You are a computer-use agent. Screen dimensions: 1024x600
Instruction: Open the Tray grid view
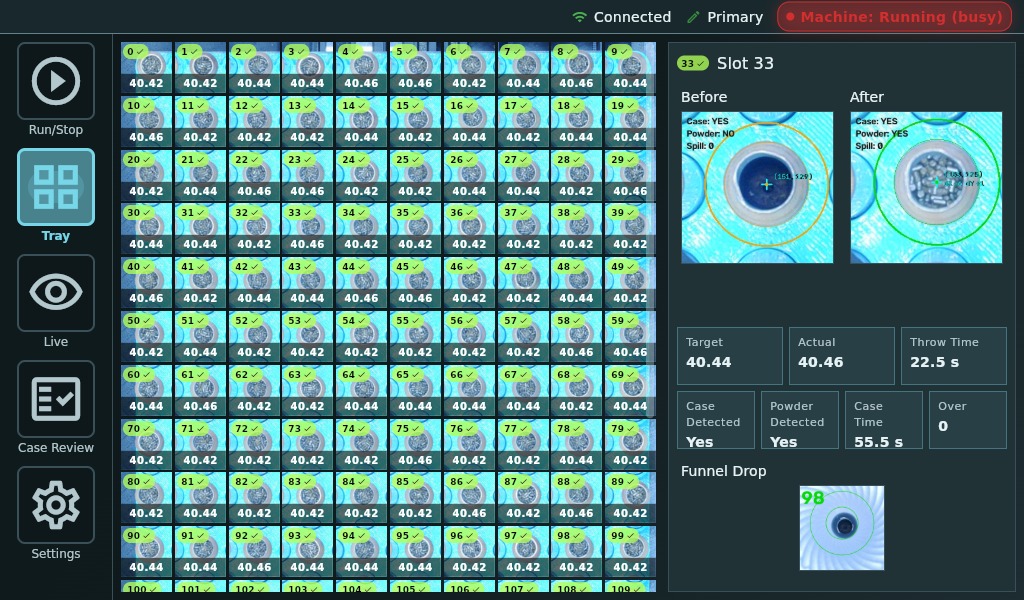tap(56, 187)
